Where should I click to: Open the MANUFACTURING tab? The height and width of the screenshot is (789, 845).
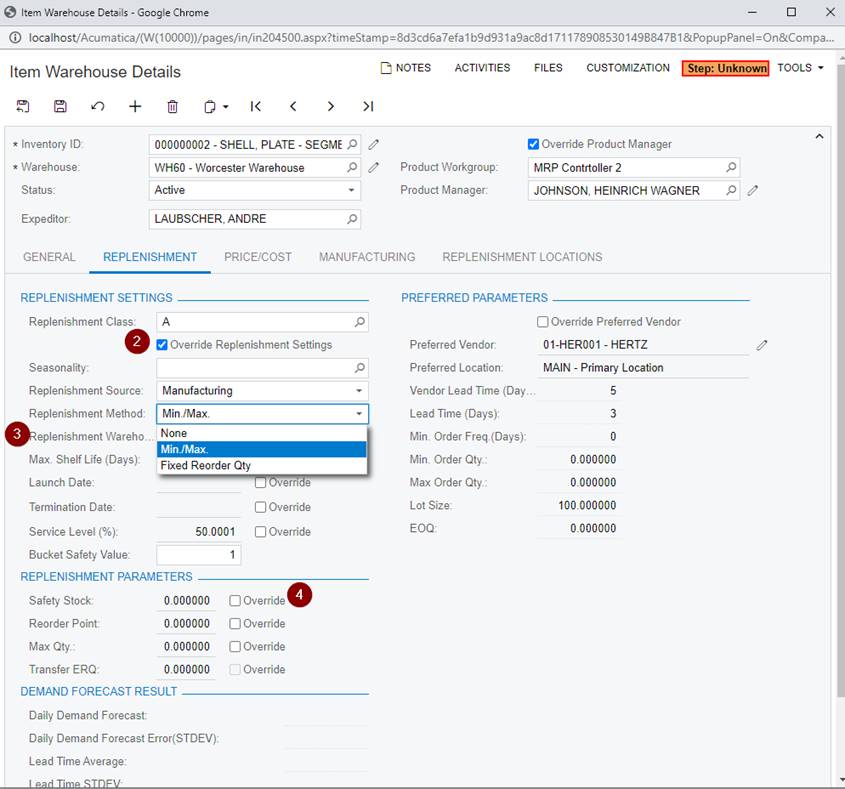tap(366, 257)
